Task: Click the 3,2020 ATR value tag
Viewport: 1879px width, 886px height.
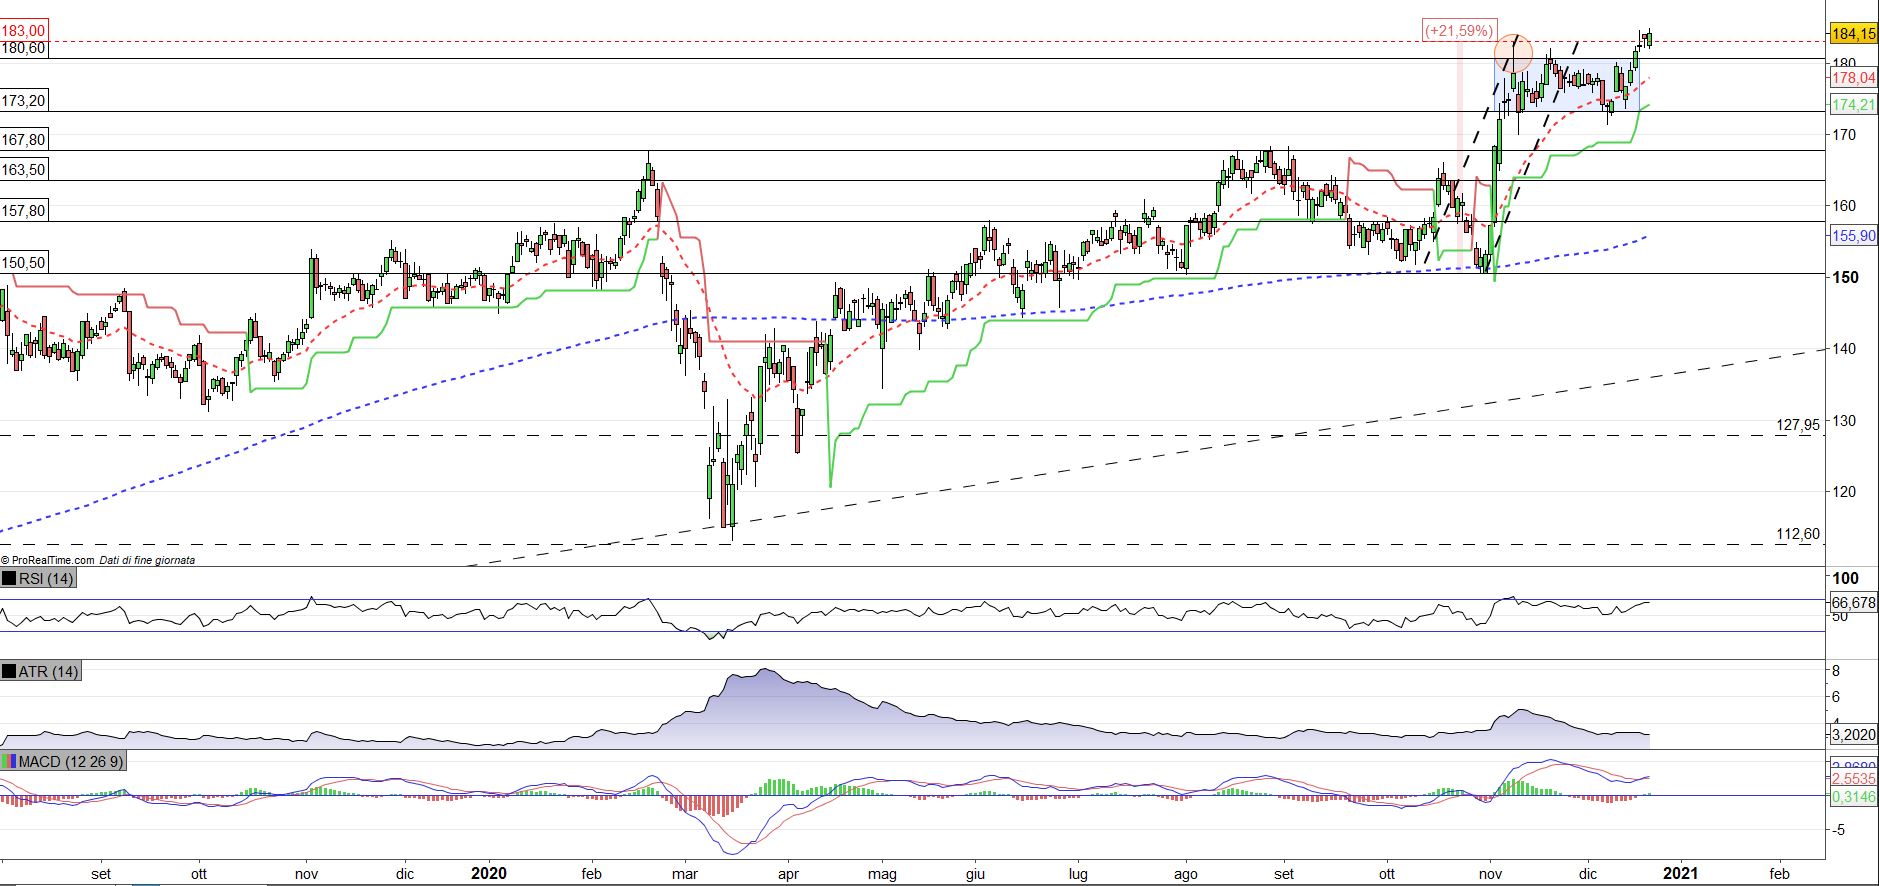Action: (x=1853, y=735)
